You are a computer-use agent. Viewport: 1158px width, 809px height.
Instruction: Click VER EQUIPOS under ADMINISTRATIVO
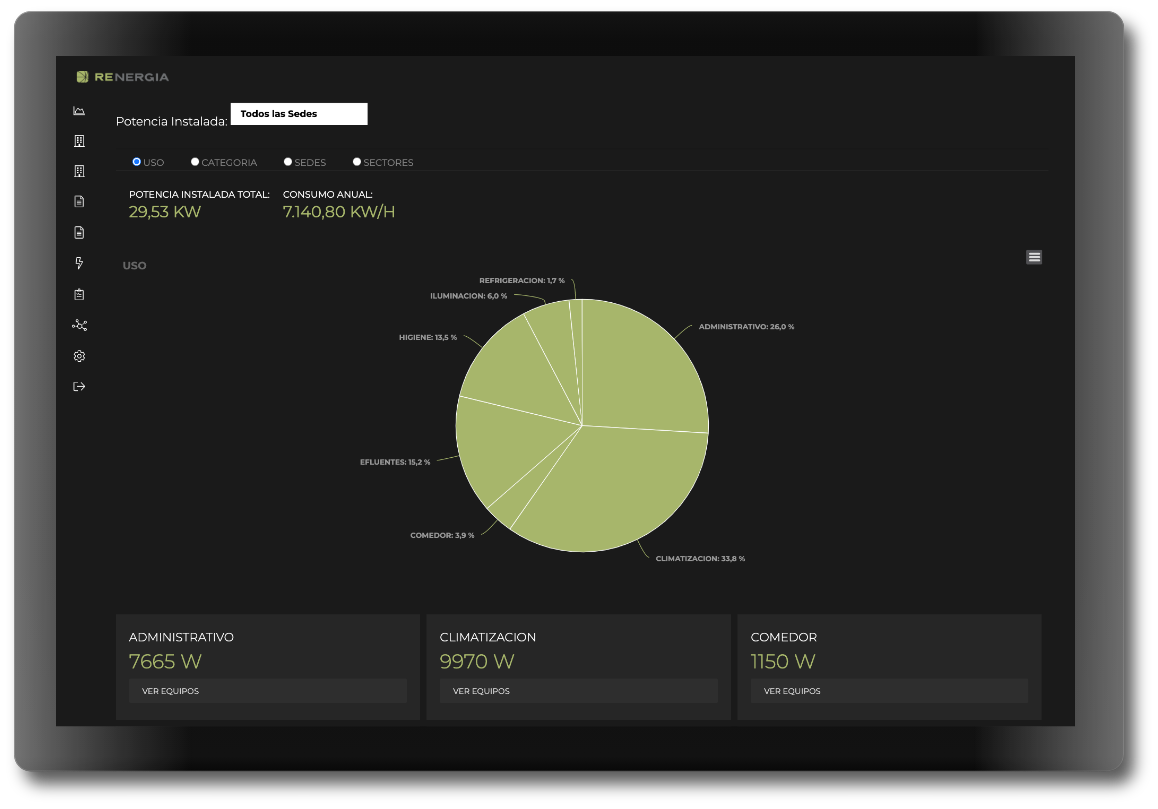point(267,691)
